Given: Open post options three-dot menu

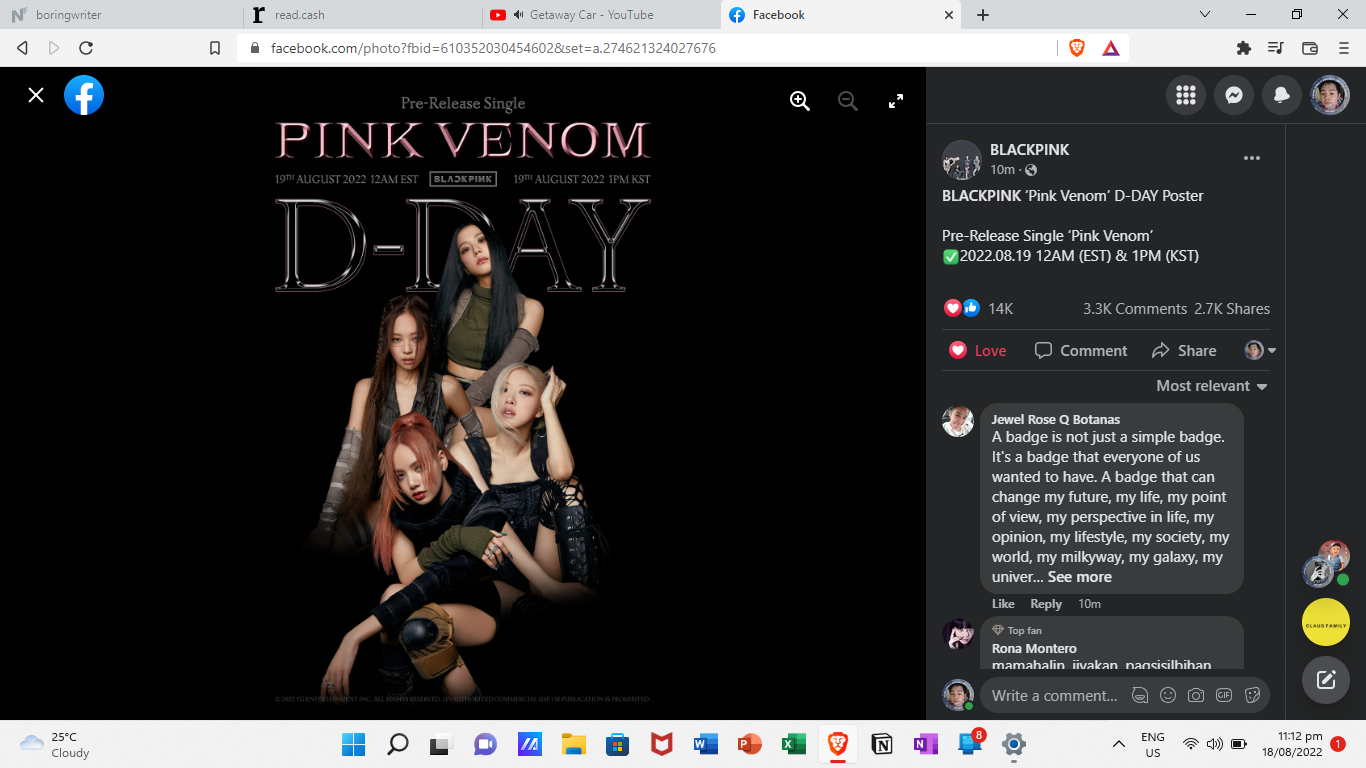Looking at the screenshot, I should tap(1252, 158).
